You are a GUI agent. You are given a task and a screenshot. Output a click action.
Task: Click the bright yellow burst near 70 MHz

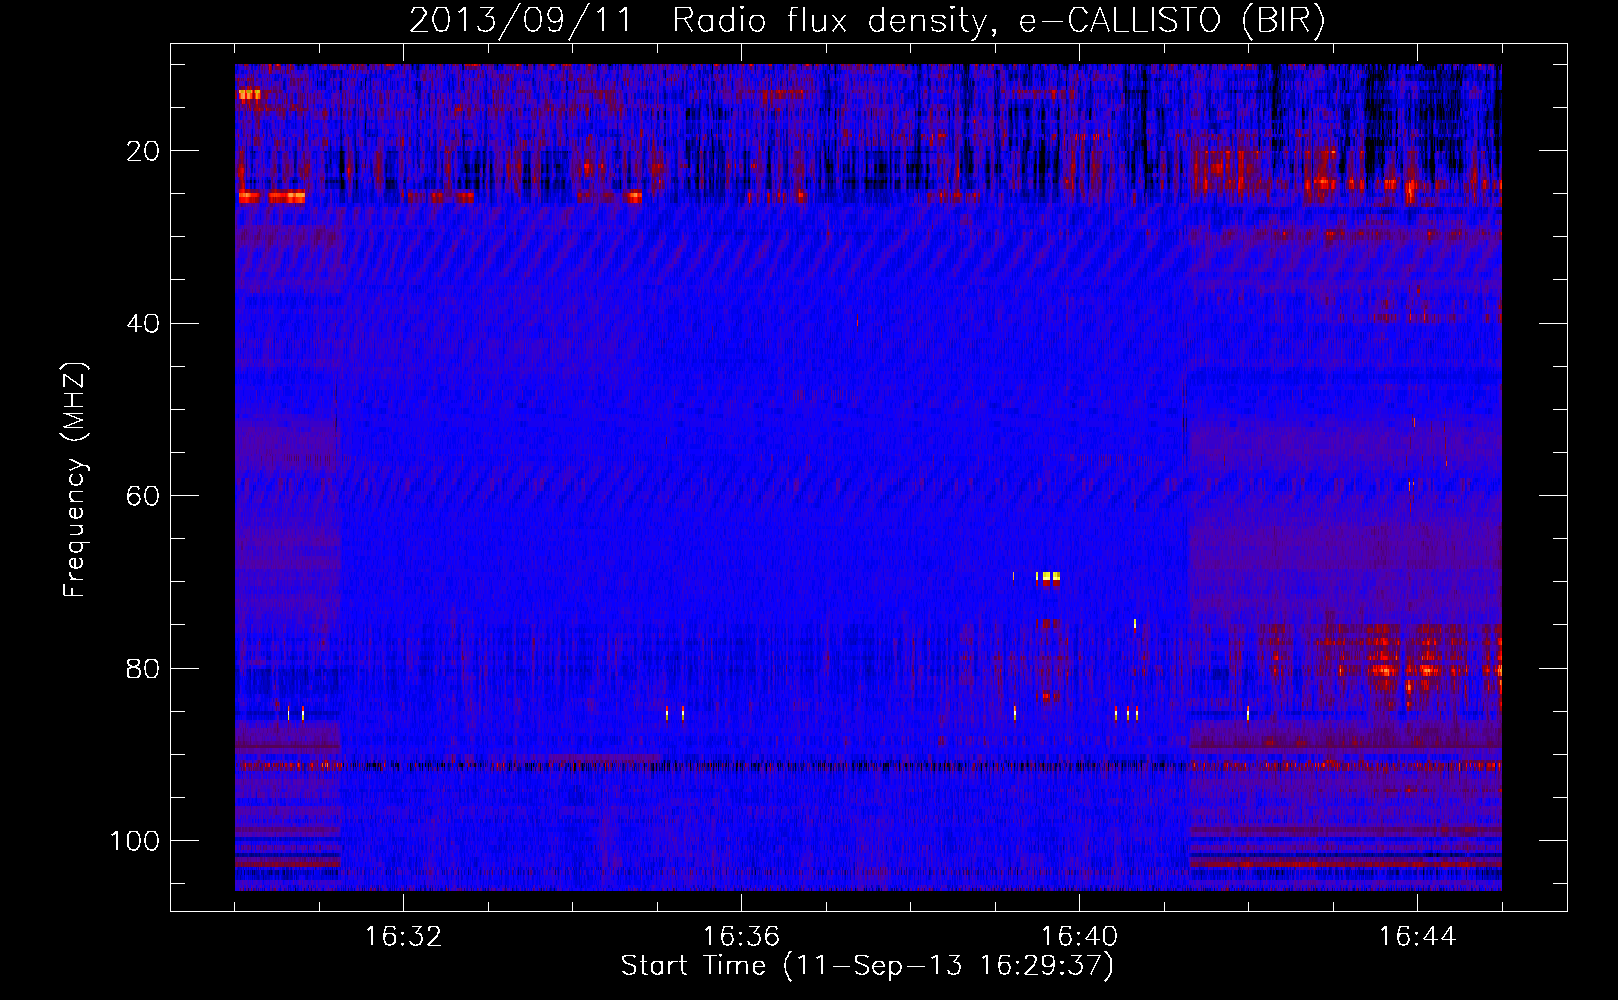[x=1047, y=577]
